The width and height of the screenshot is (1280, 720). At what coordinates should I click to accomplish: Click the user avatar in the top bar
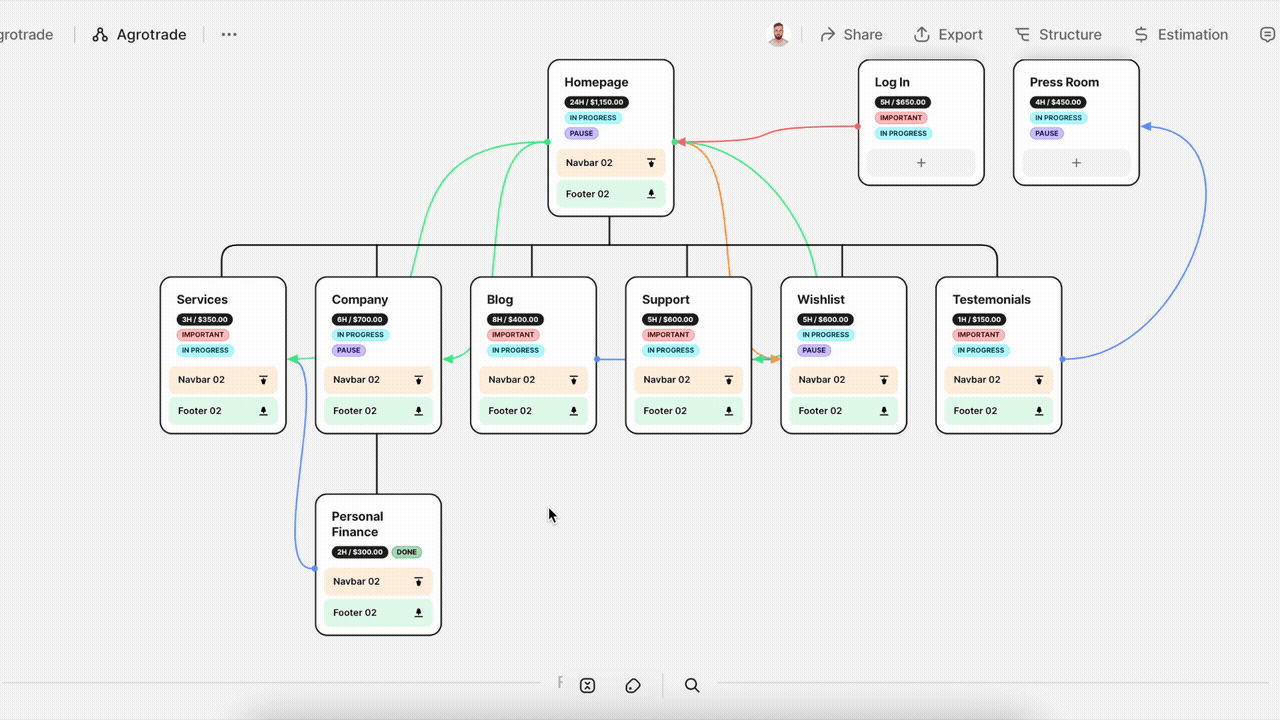(x=778, y=34)
